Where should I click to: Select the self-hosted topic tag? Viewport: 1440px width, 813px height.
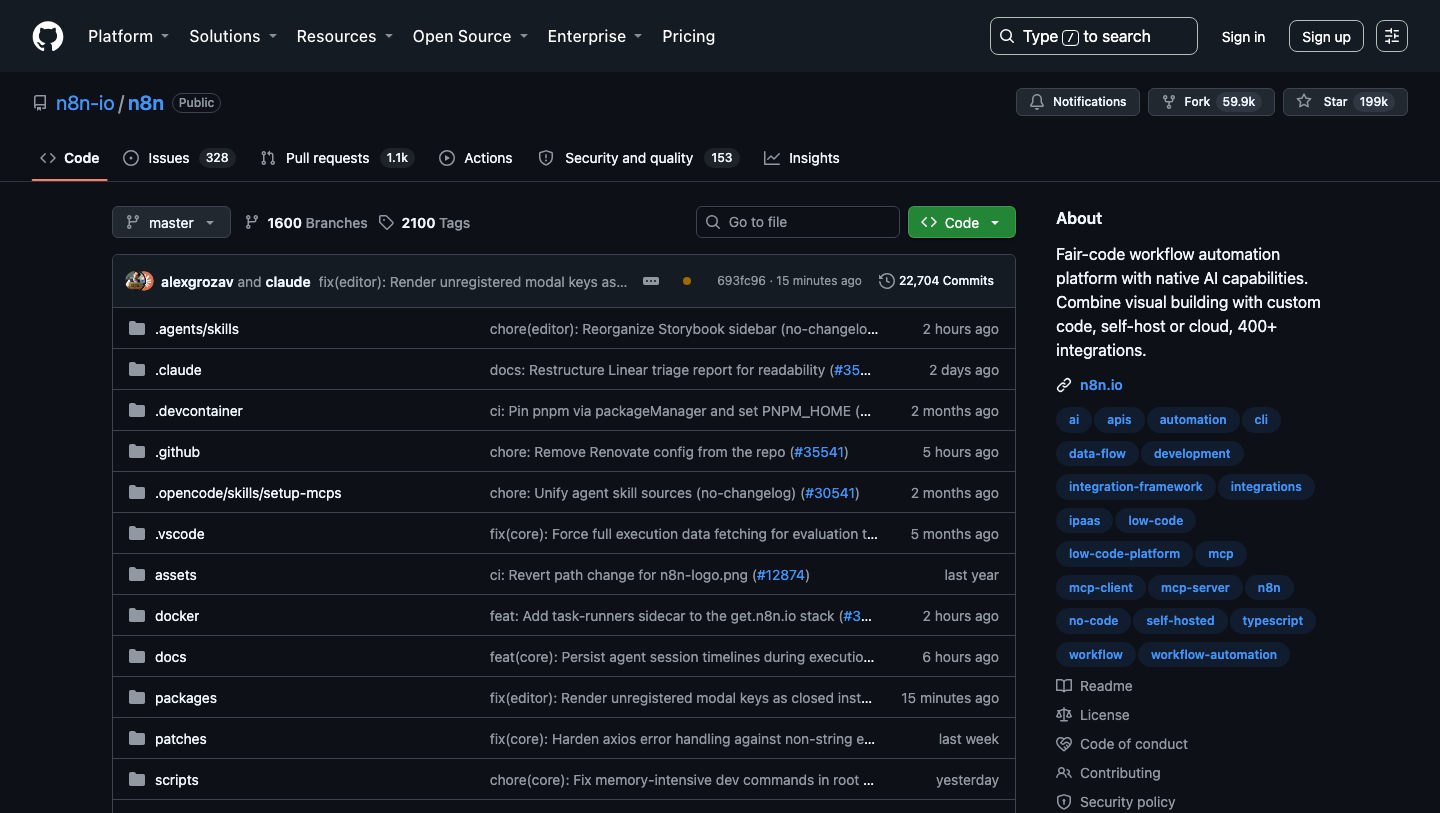(x=1180, y=621)
